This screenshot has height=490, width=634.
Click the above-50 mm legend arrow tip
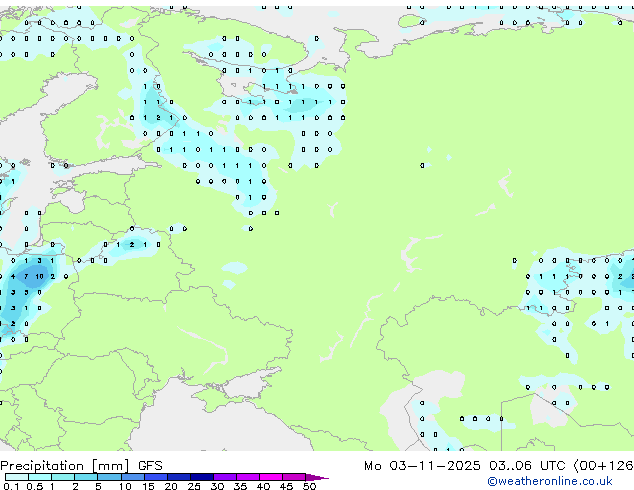[x=317, y=477]
